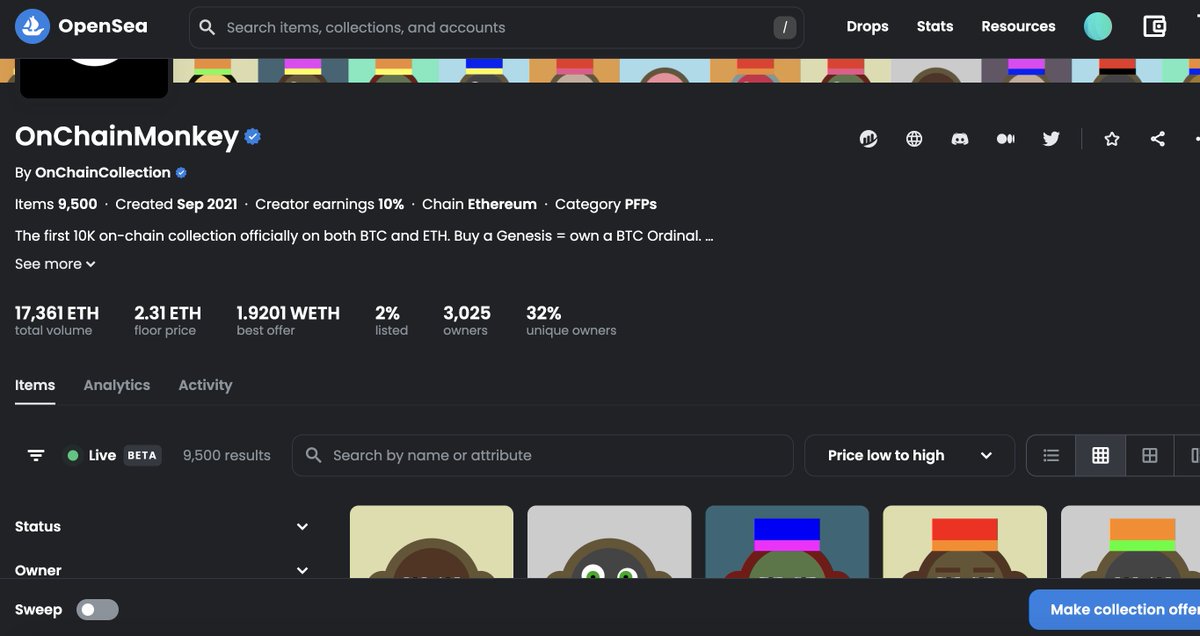
Task: Open the collection Discord link
Action: coord(960,139)
